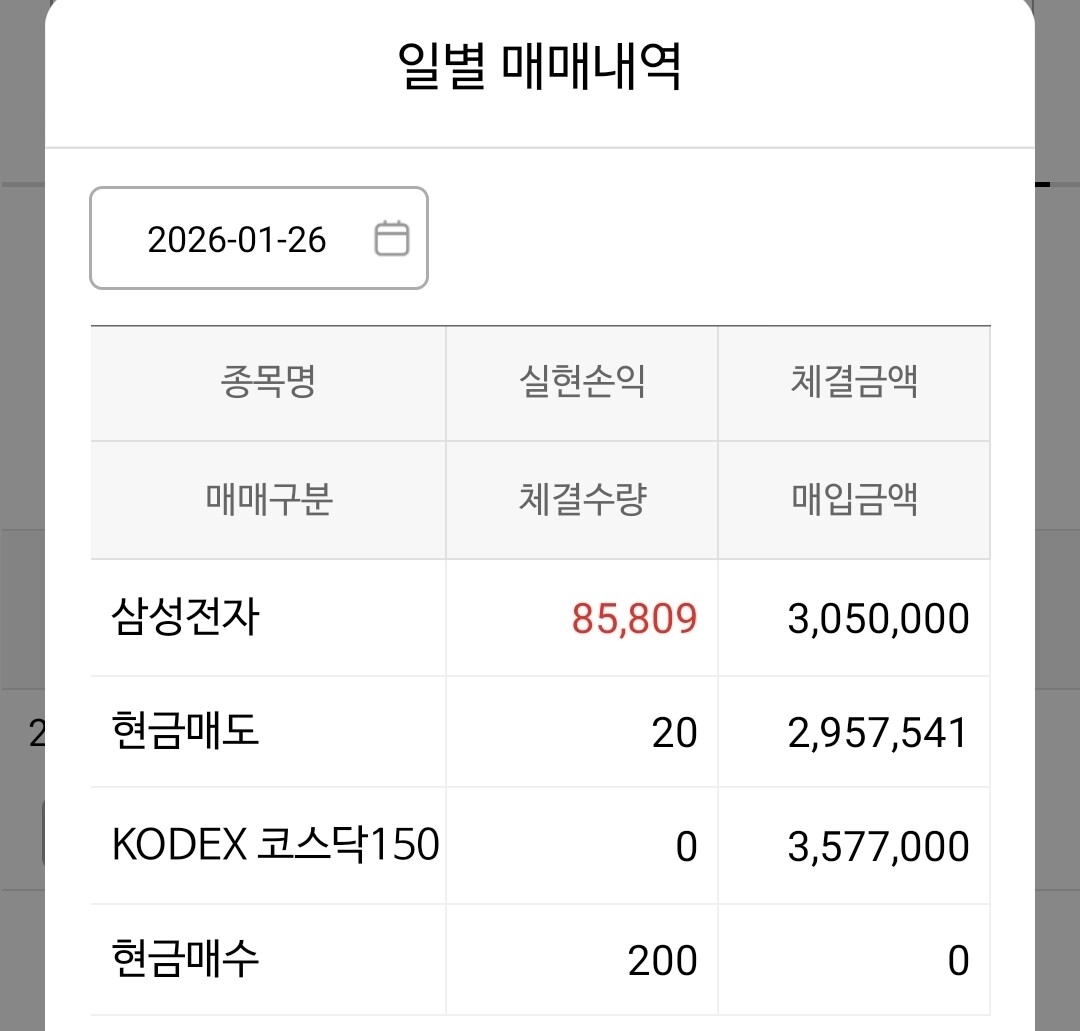Screen dimensions: 1080x1031
Task: Open the calendar icon date picker
Action: pyautogui.click(x=391, y=239)
